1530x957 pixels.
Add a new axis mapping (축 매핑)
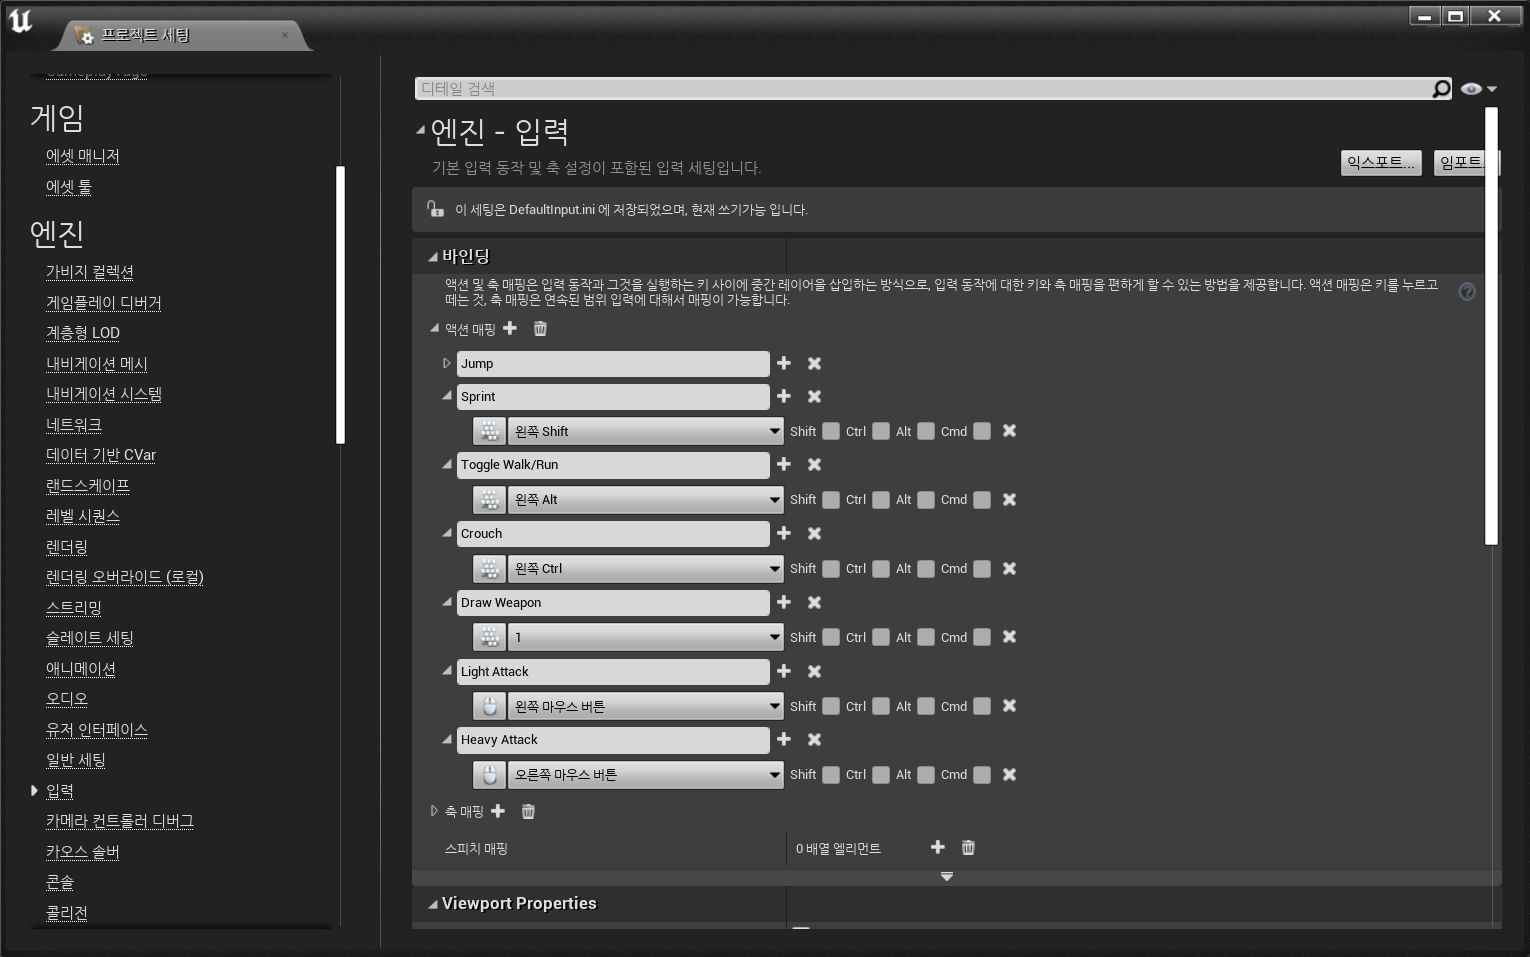[x=498, y=811]
